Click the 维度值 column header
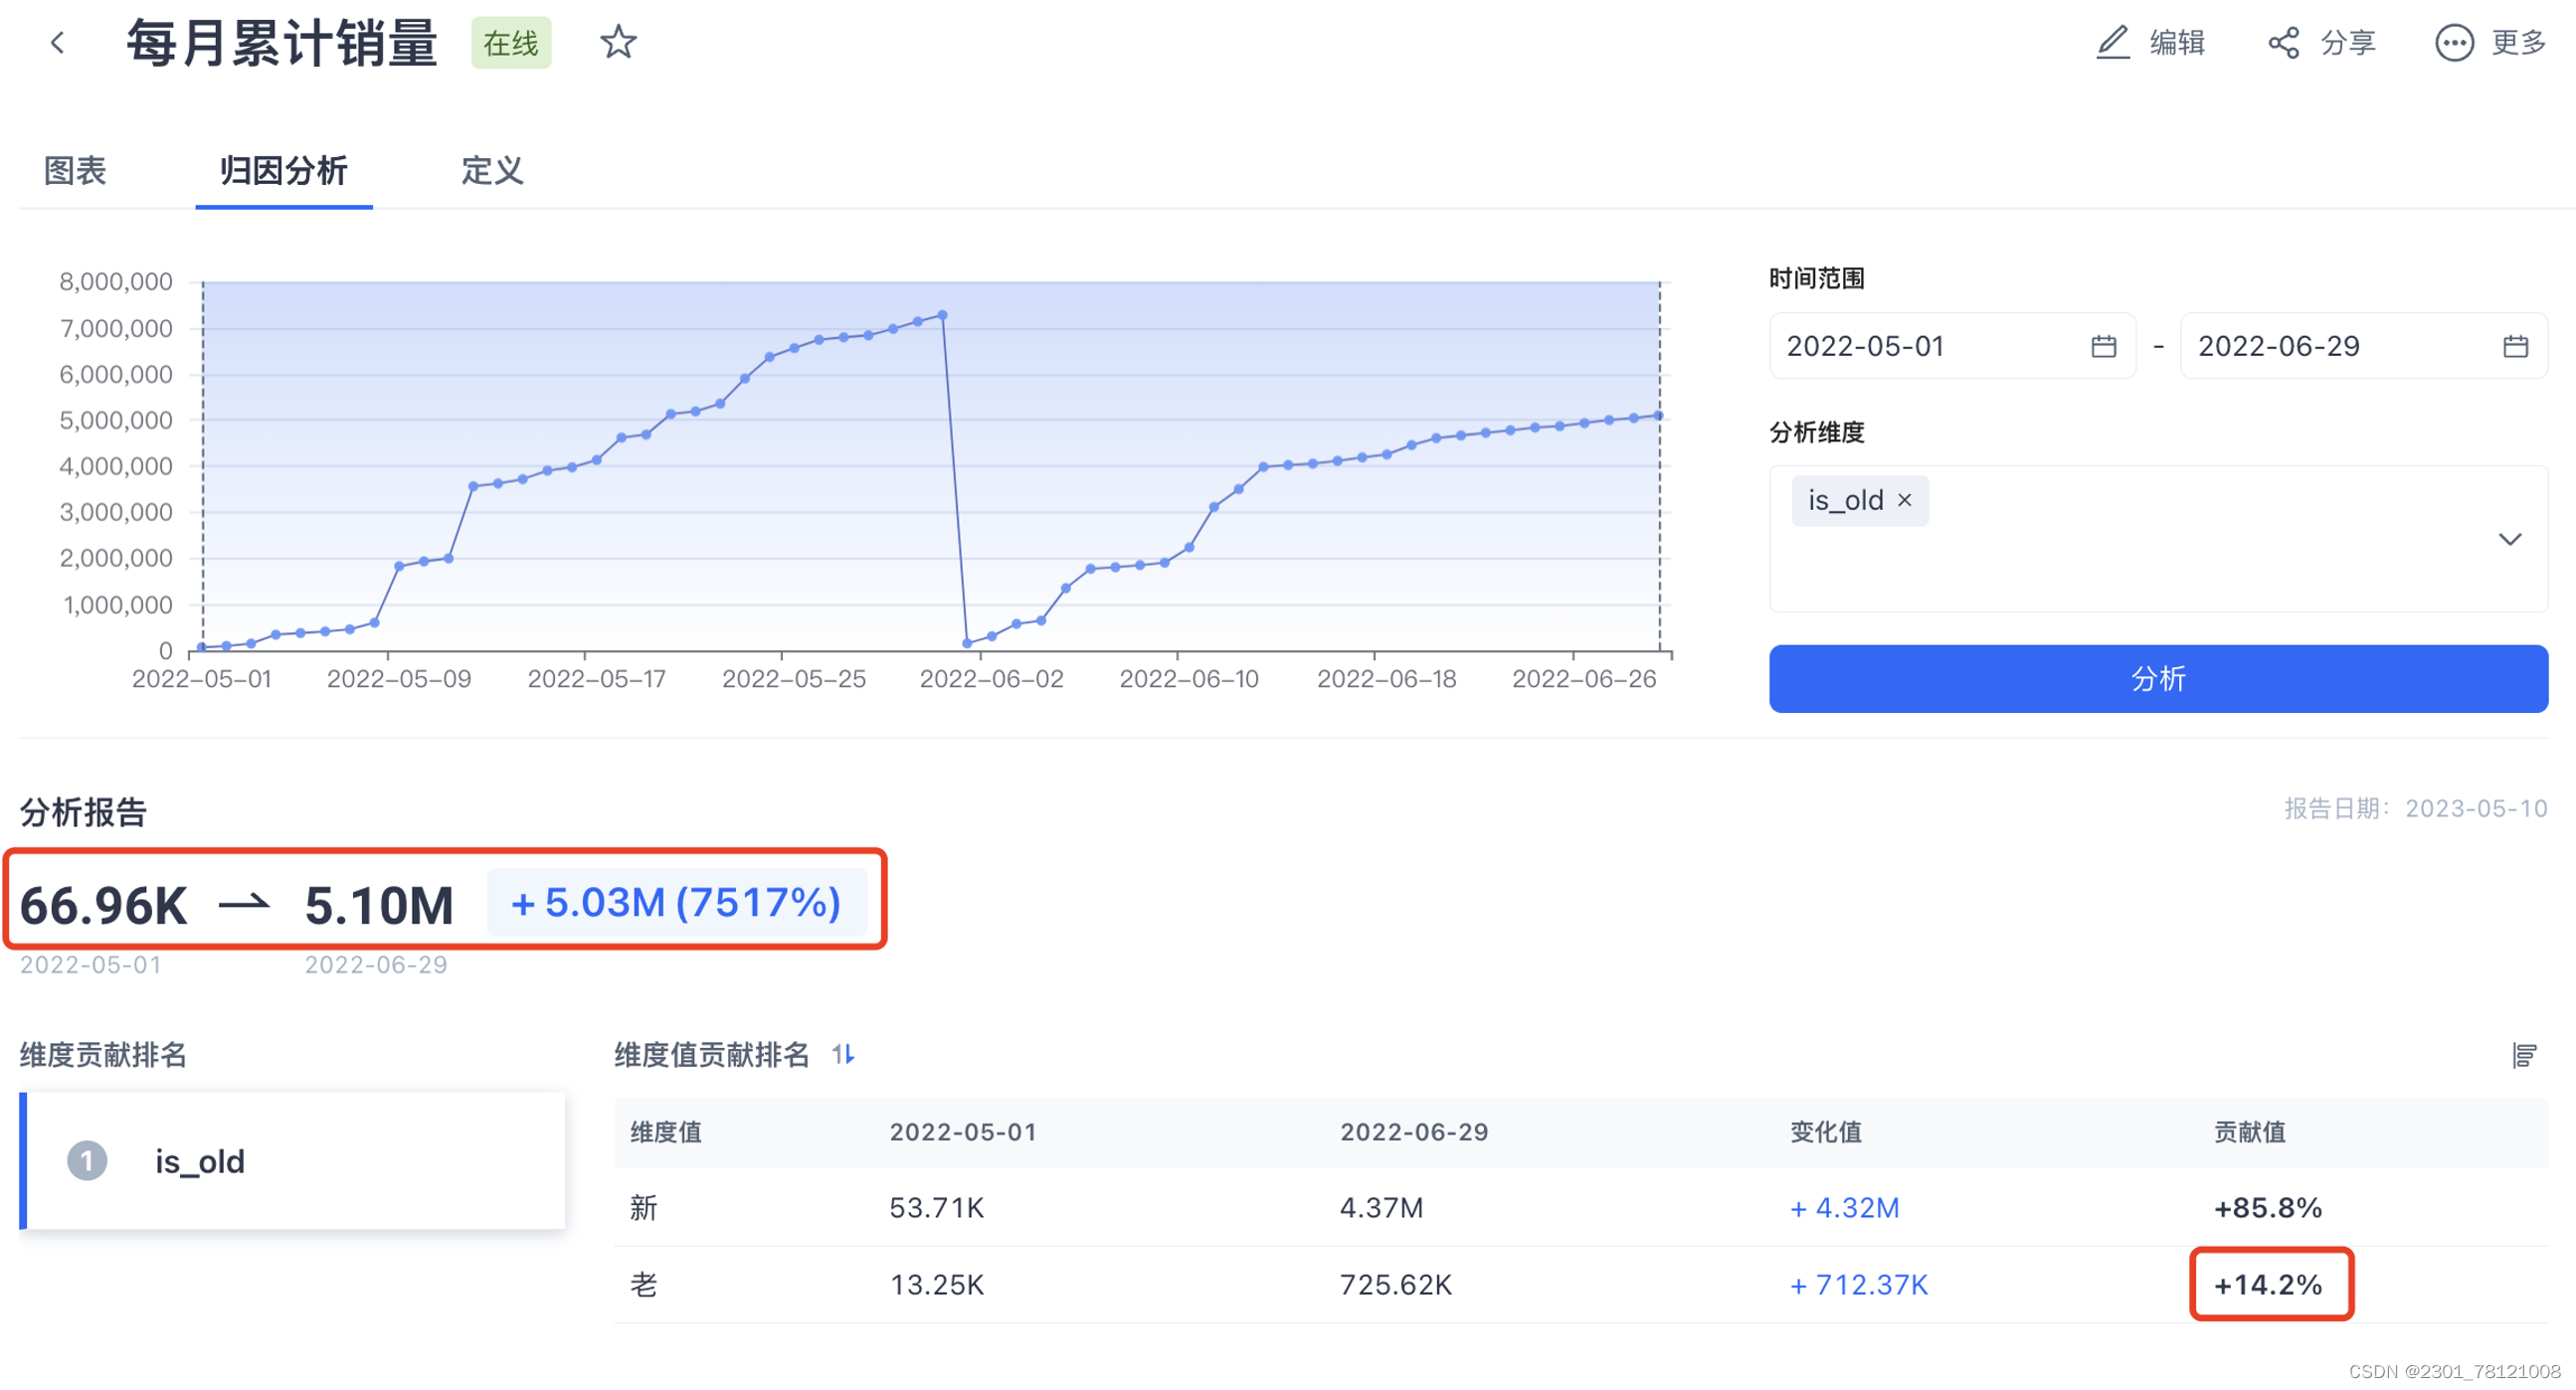 666,1132
